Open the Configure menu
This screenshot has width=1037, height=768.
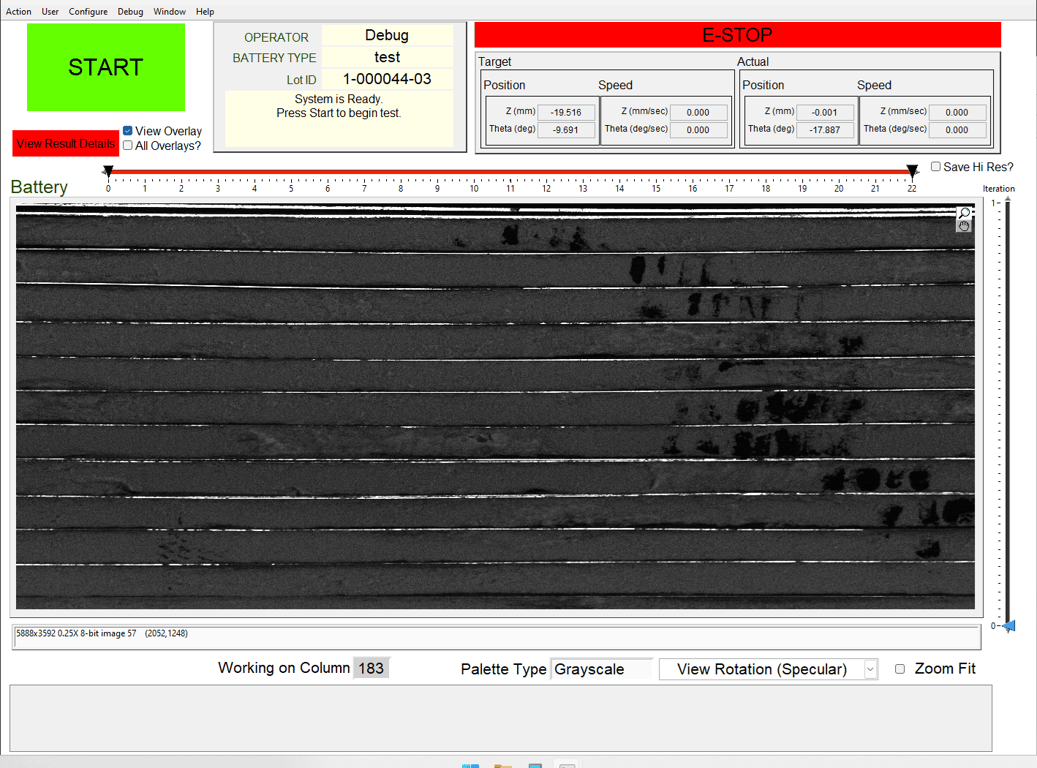coord(88,11)
